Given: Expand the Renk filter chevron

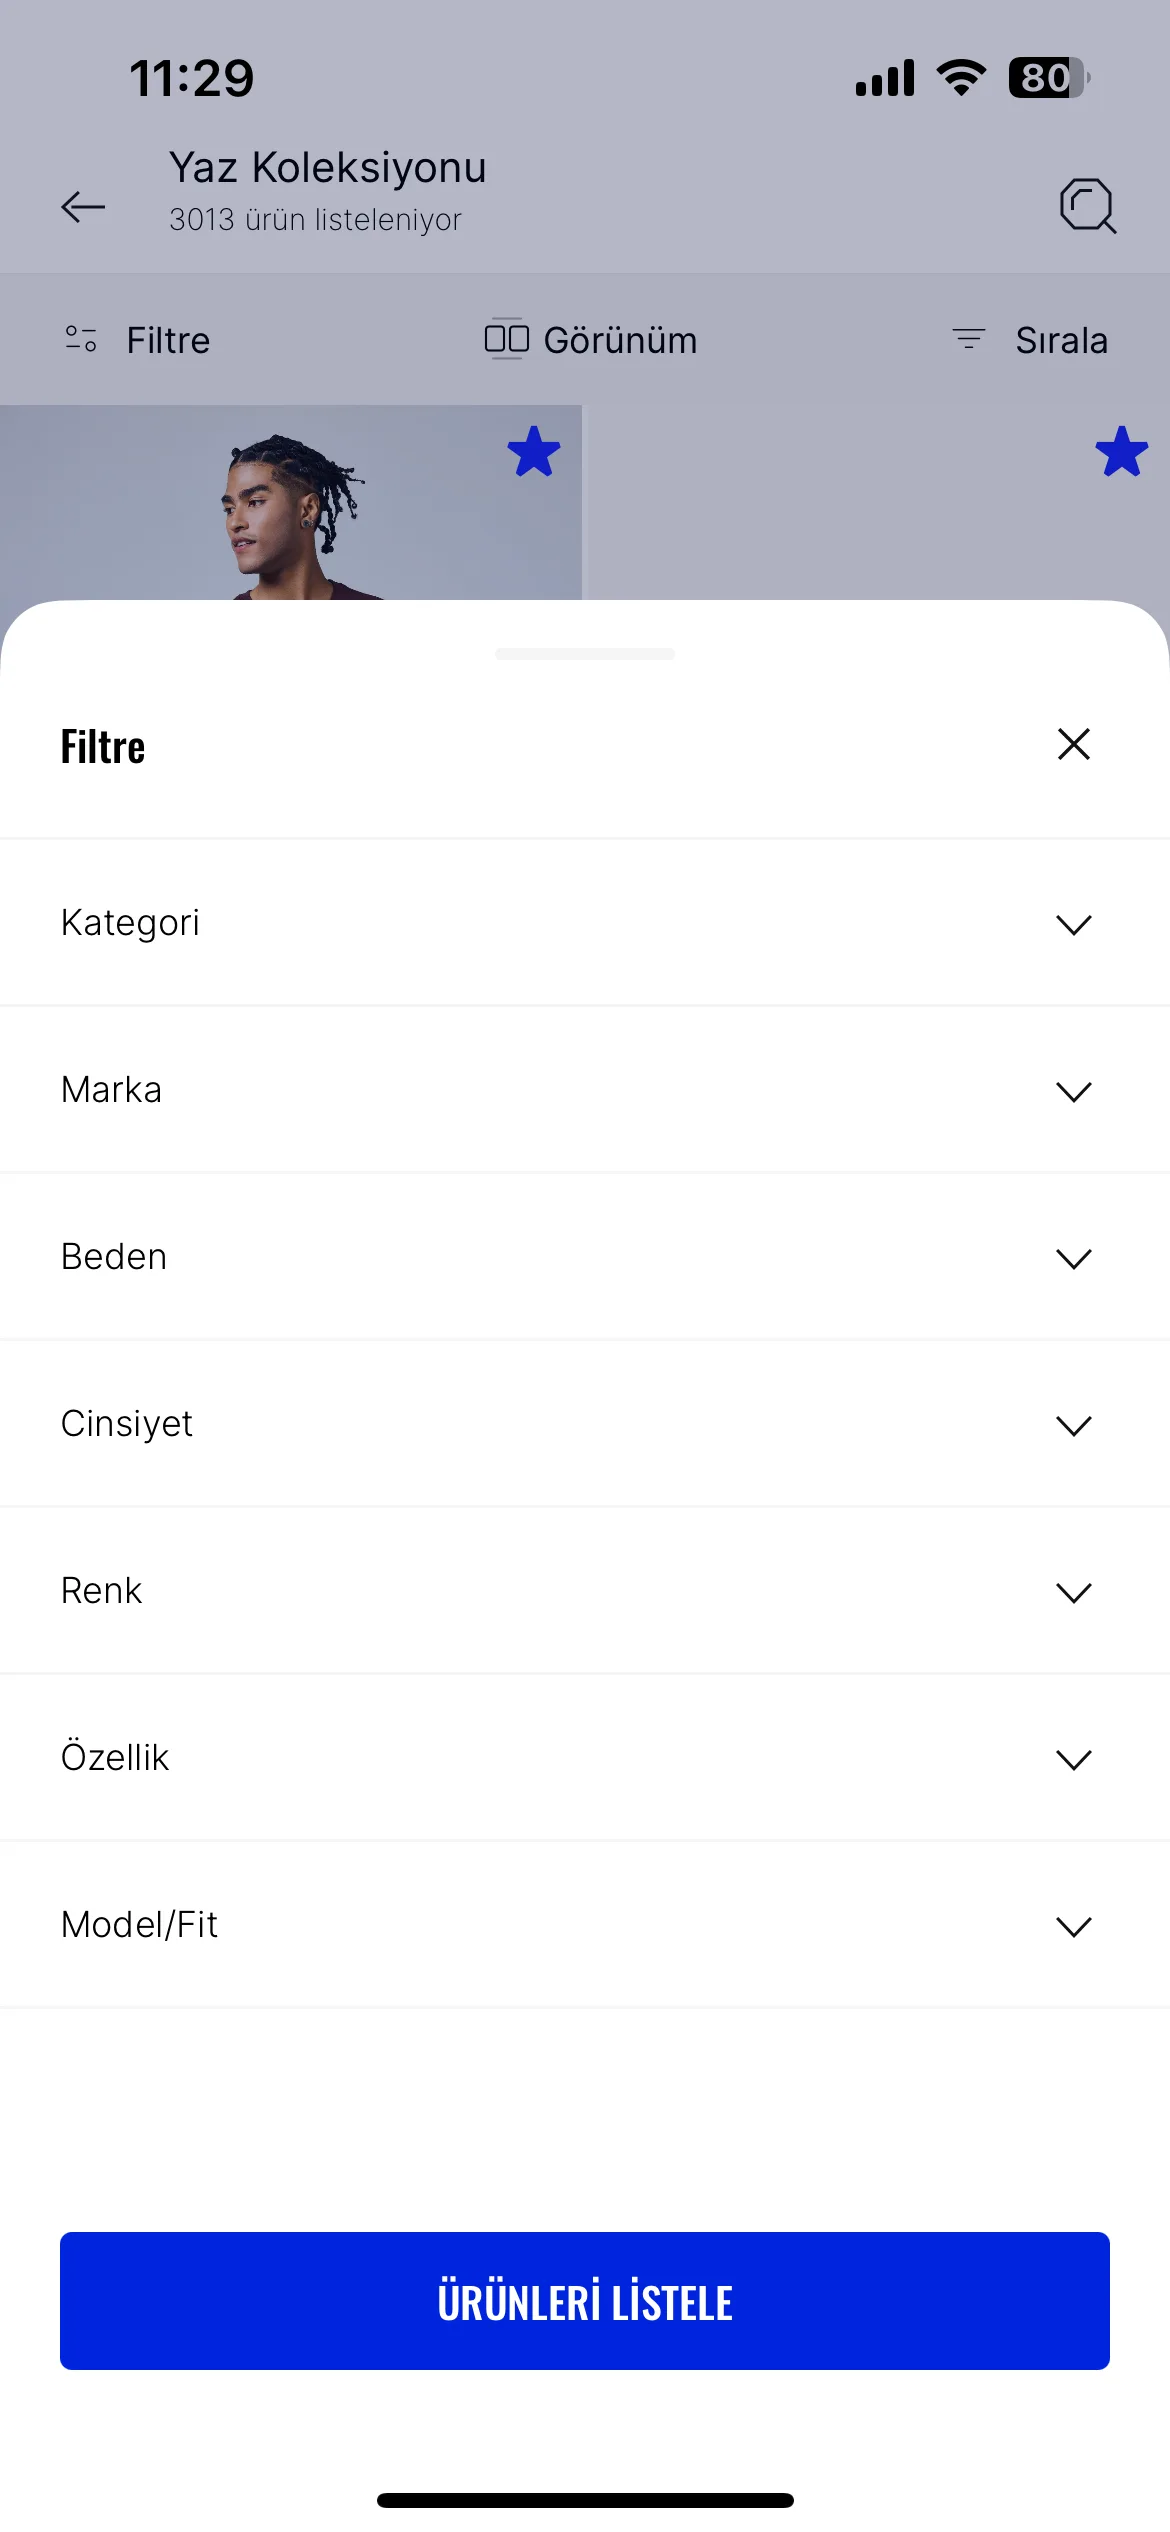Looking at the screenshot, I should (x=1073, y=1592).
